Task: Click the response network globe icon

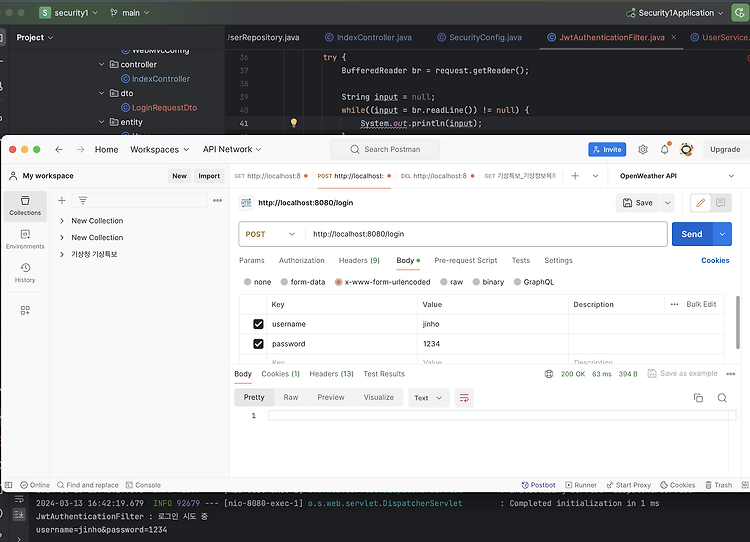Action: [x=549, y=374]
